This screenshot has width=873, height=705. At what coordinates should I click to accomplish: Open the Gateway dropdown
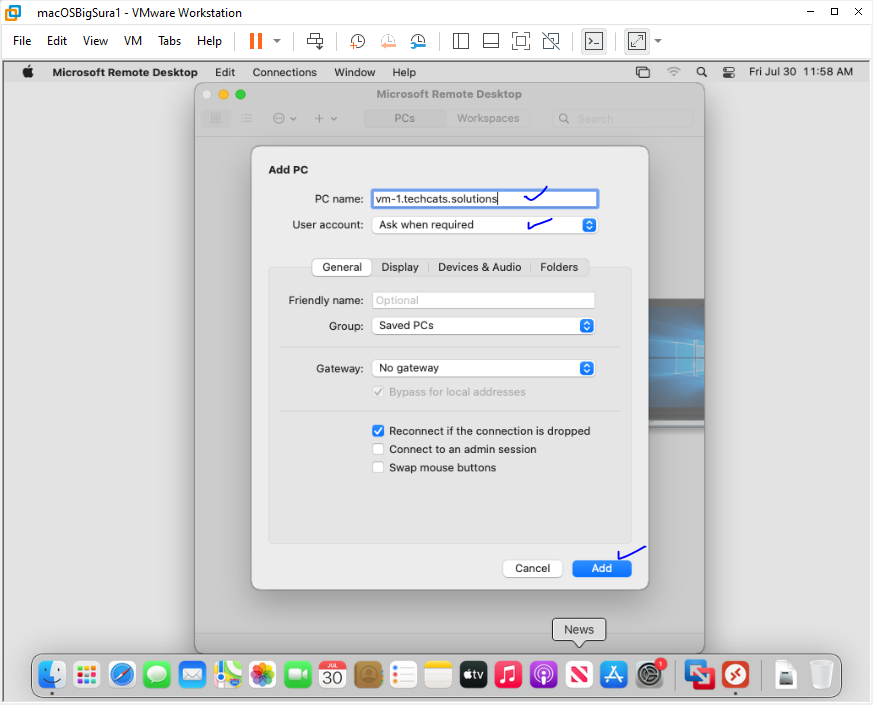tap(483, 368)
